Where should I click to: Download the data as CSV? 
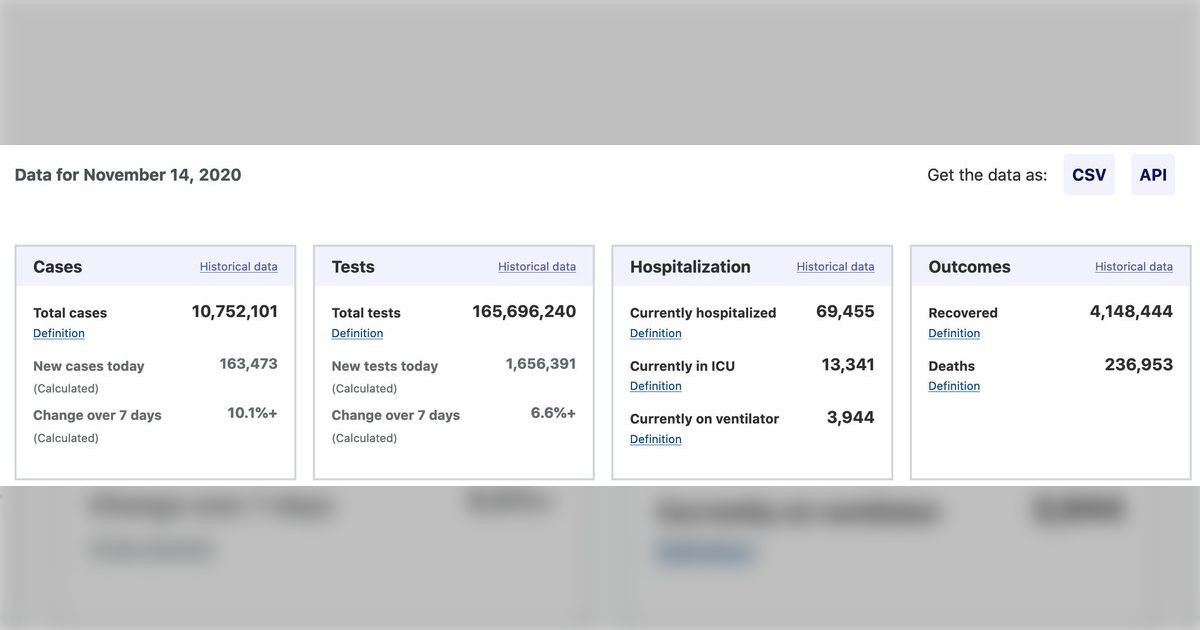tap(1088, 175)
